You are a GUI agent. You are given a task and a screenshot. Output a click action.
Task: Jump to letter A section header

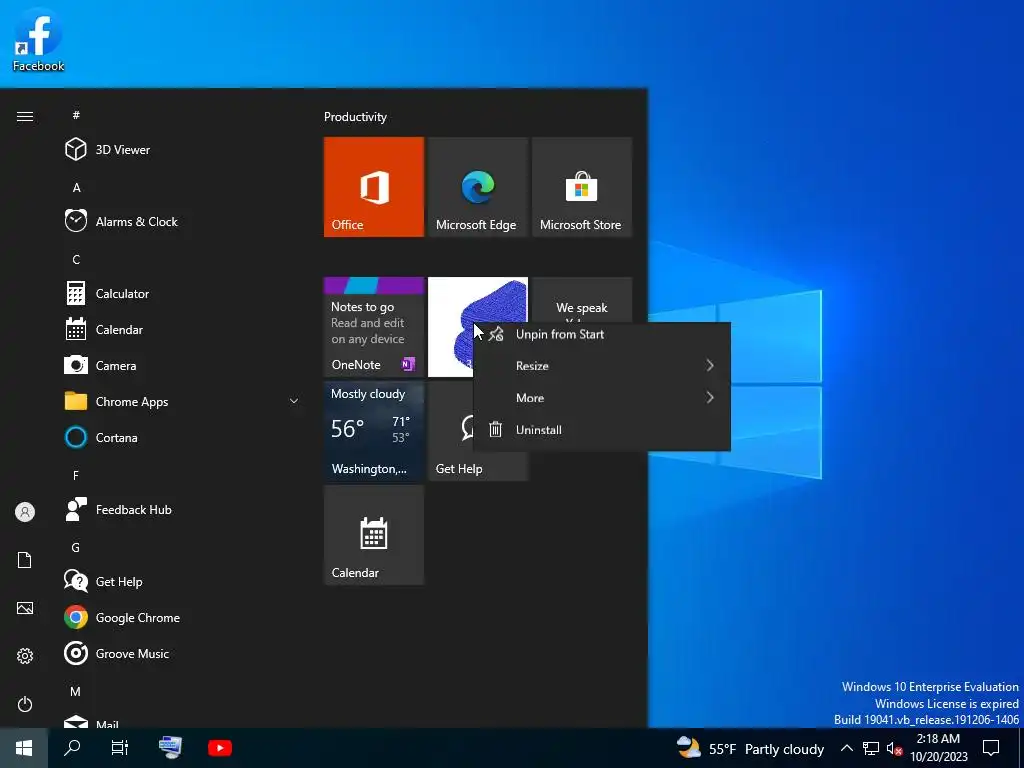76,187
